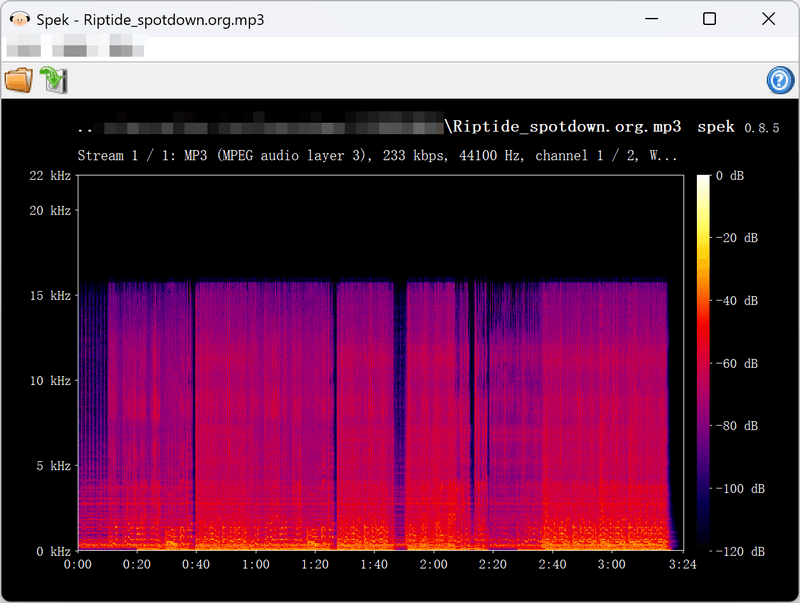
Task: Click the '2:40' time axis label
Action: click(553, 565)
